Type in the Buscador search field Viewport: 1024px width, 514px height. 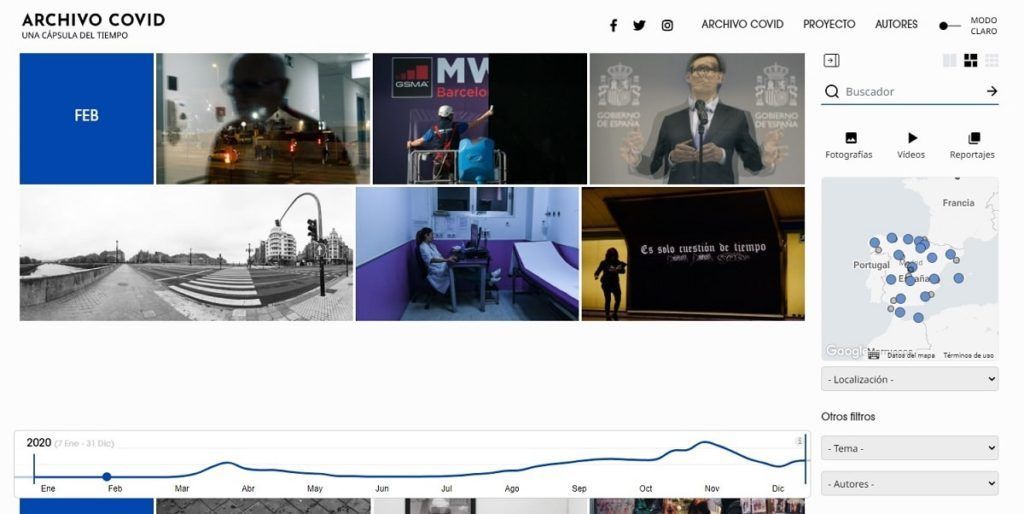pos(911,91)
